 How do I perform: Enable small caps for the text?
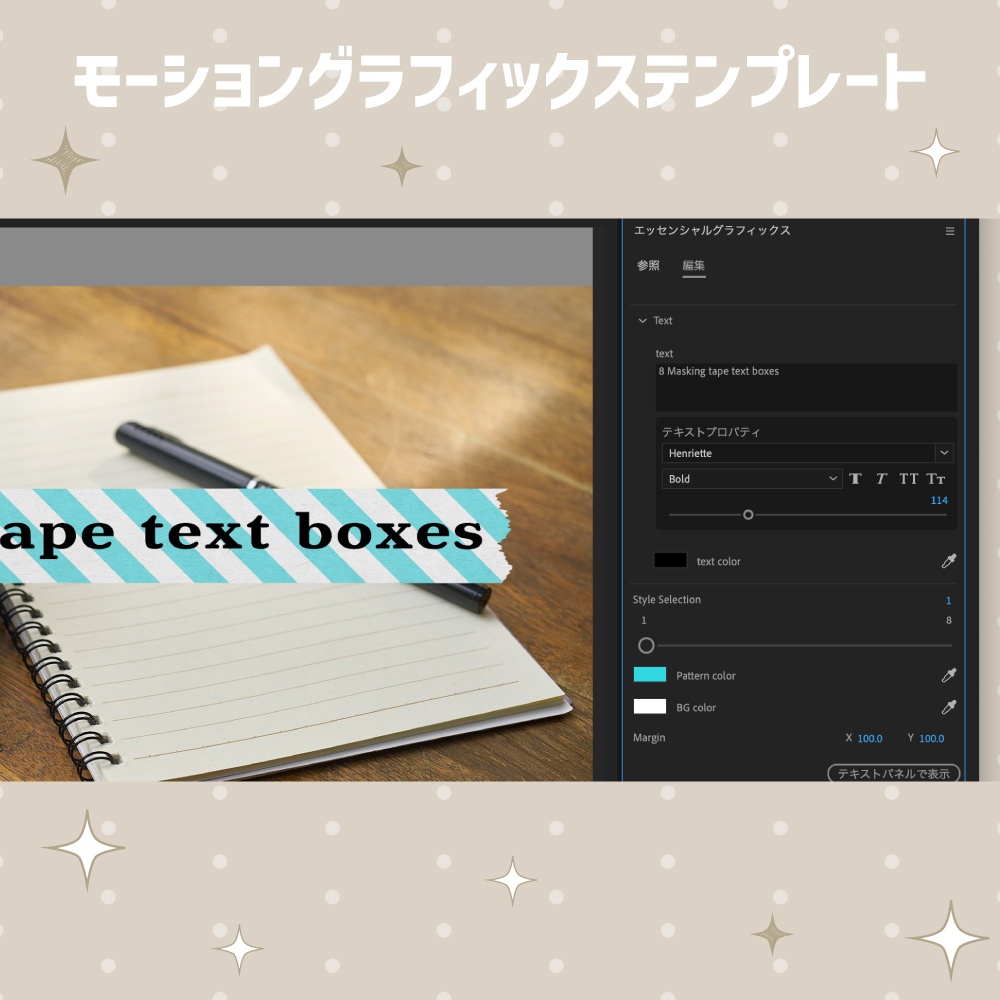(x=936, y=478)
